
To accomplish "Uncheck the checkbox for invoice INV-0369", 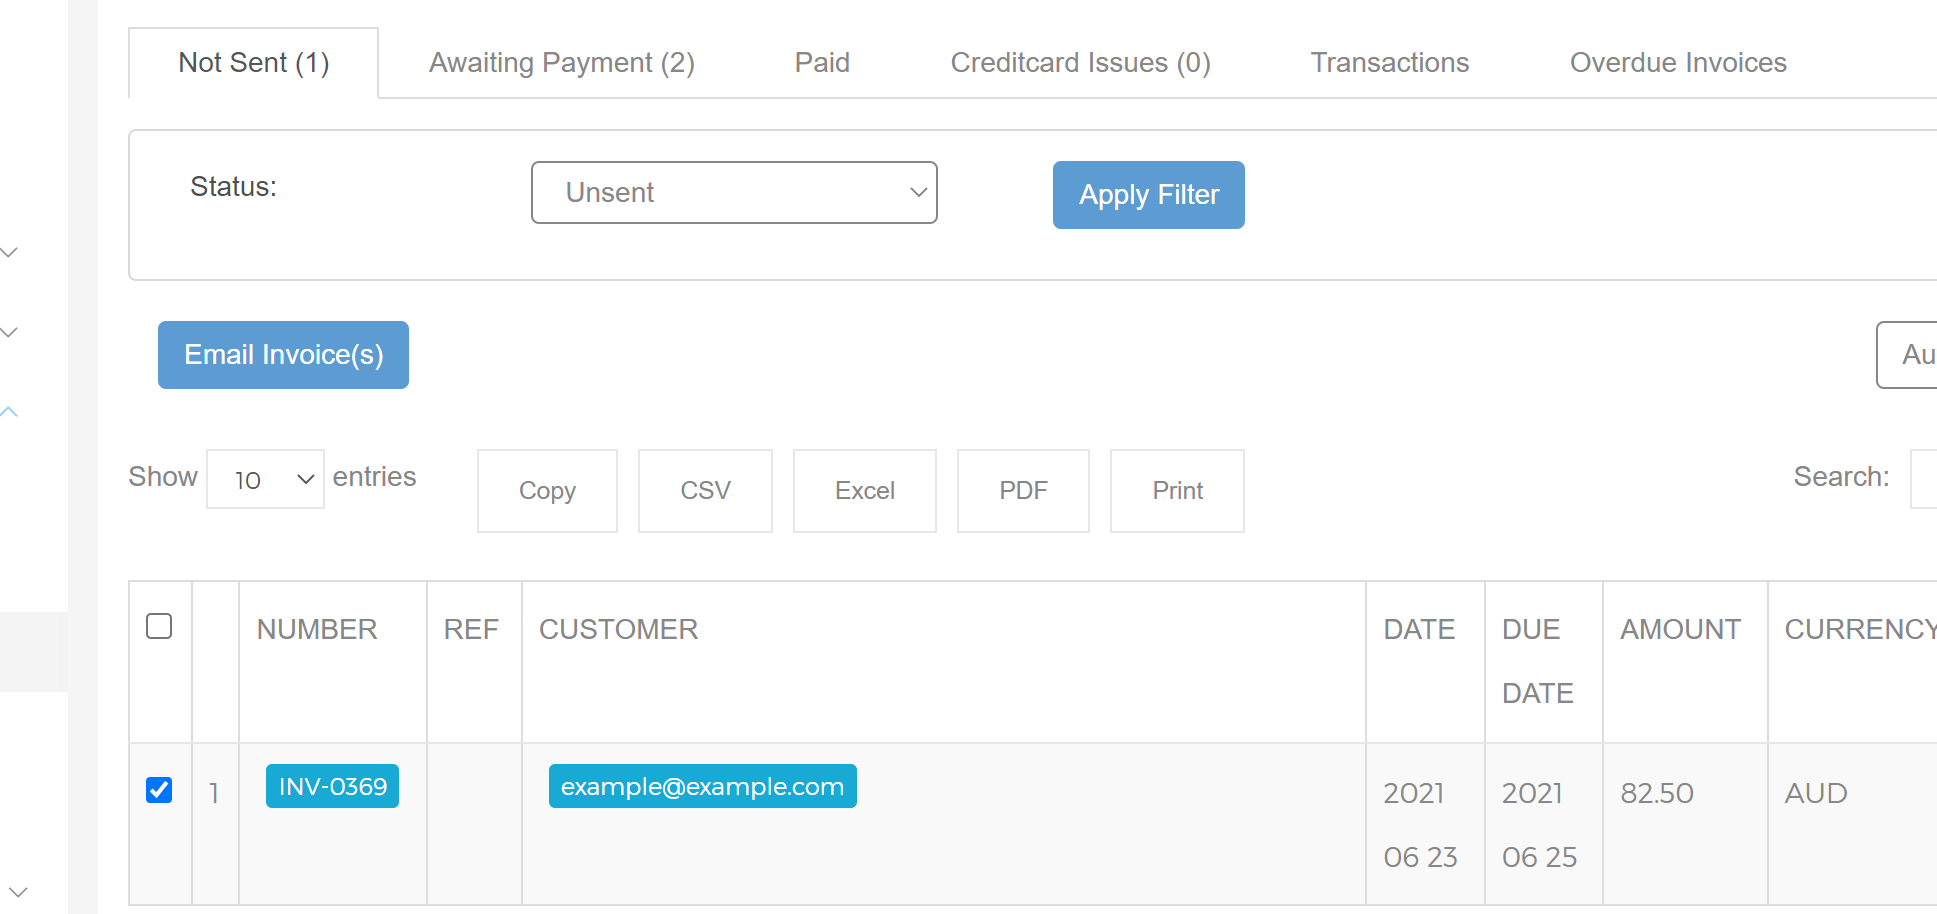I will (x=159, y=790).
